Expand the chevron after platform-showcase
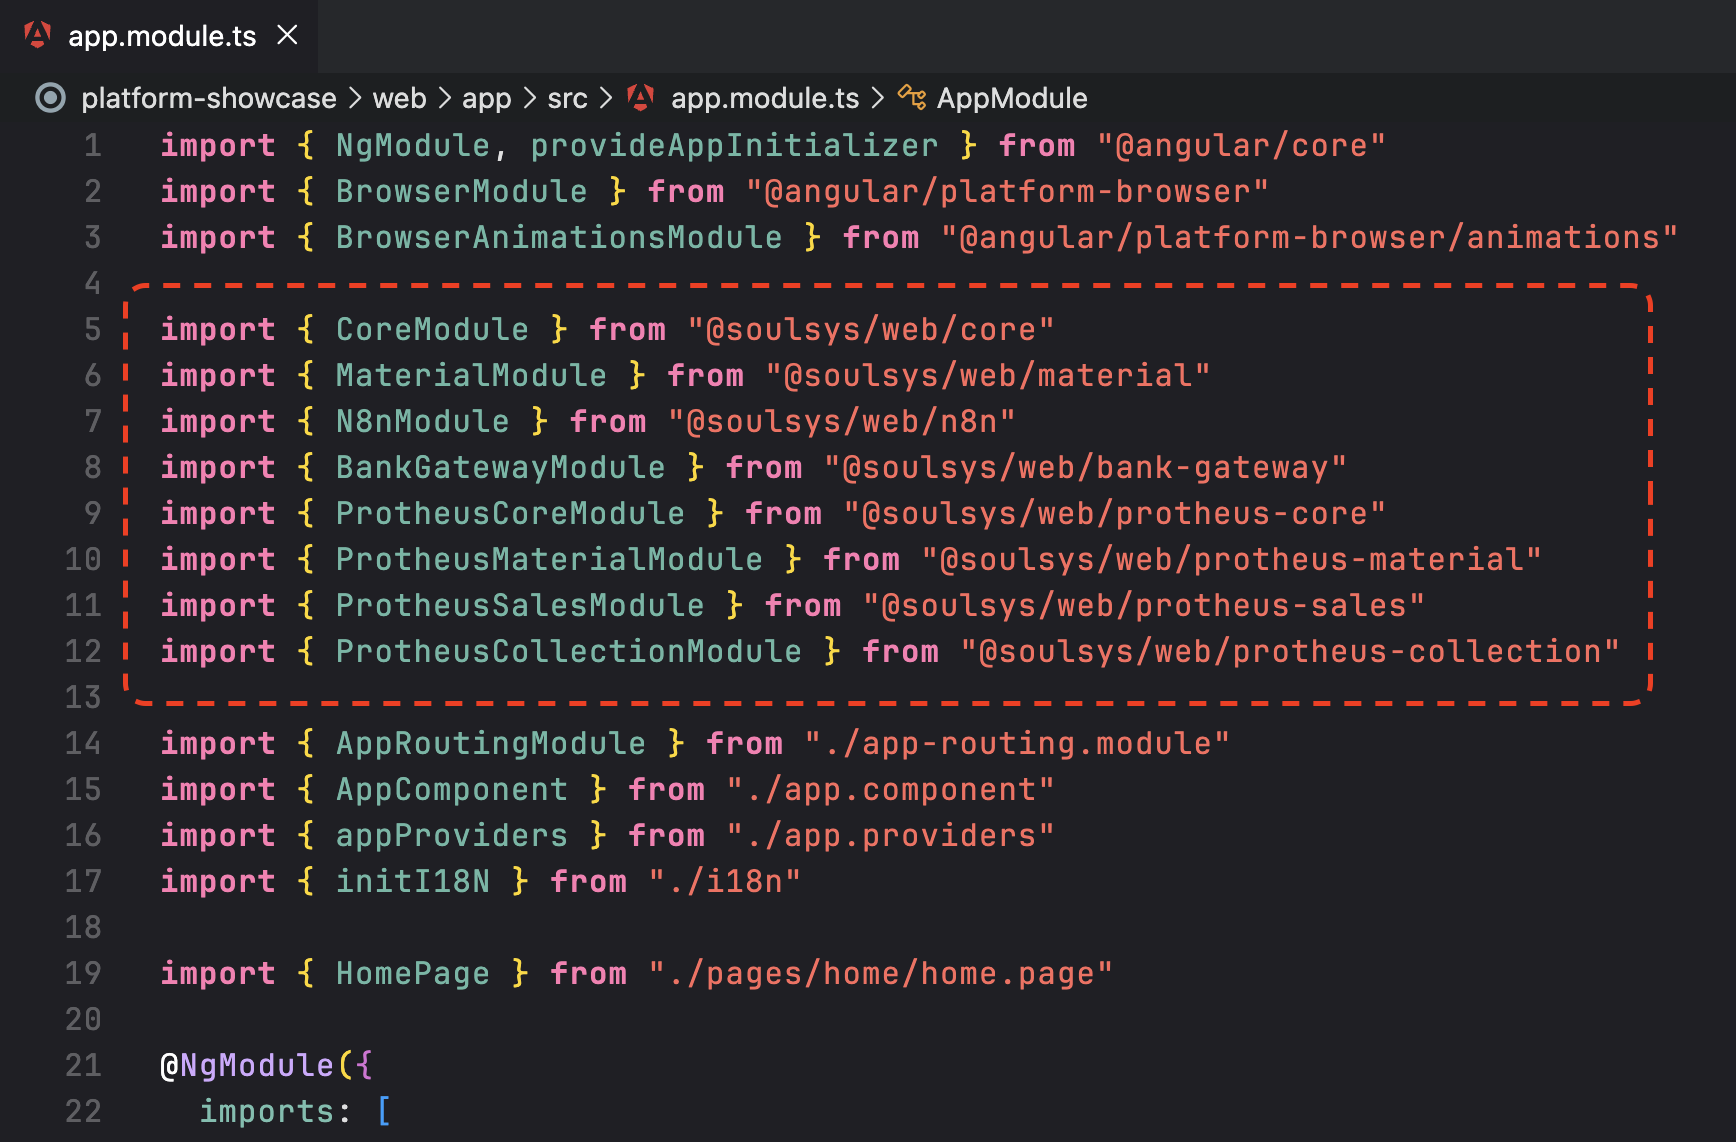This screenshot has height=1142, width=1736. pos(353,97)
